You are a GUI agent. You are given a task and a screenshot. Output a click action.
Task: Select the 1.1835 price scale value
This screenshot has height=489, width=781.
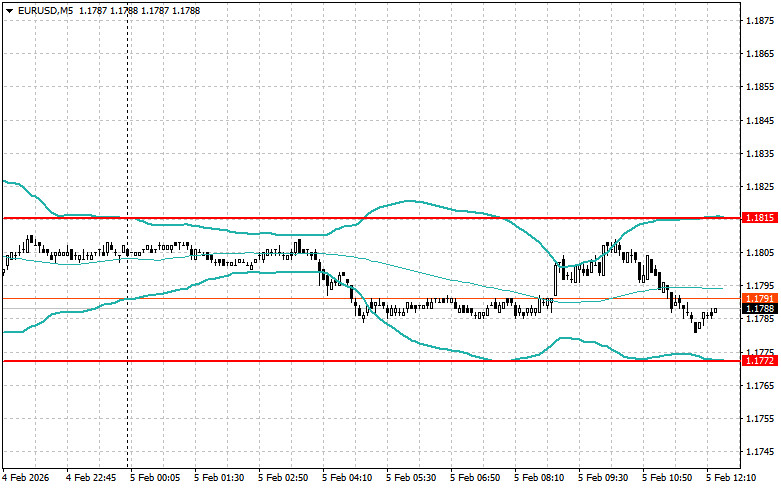coord(760,153)
